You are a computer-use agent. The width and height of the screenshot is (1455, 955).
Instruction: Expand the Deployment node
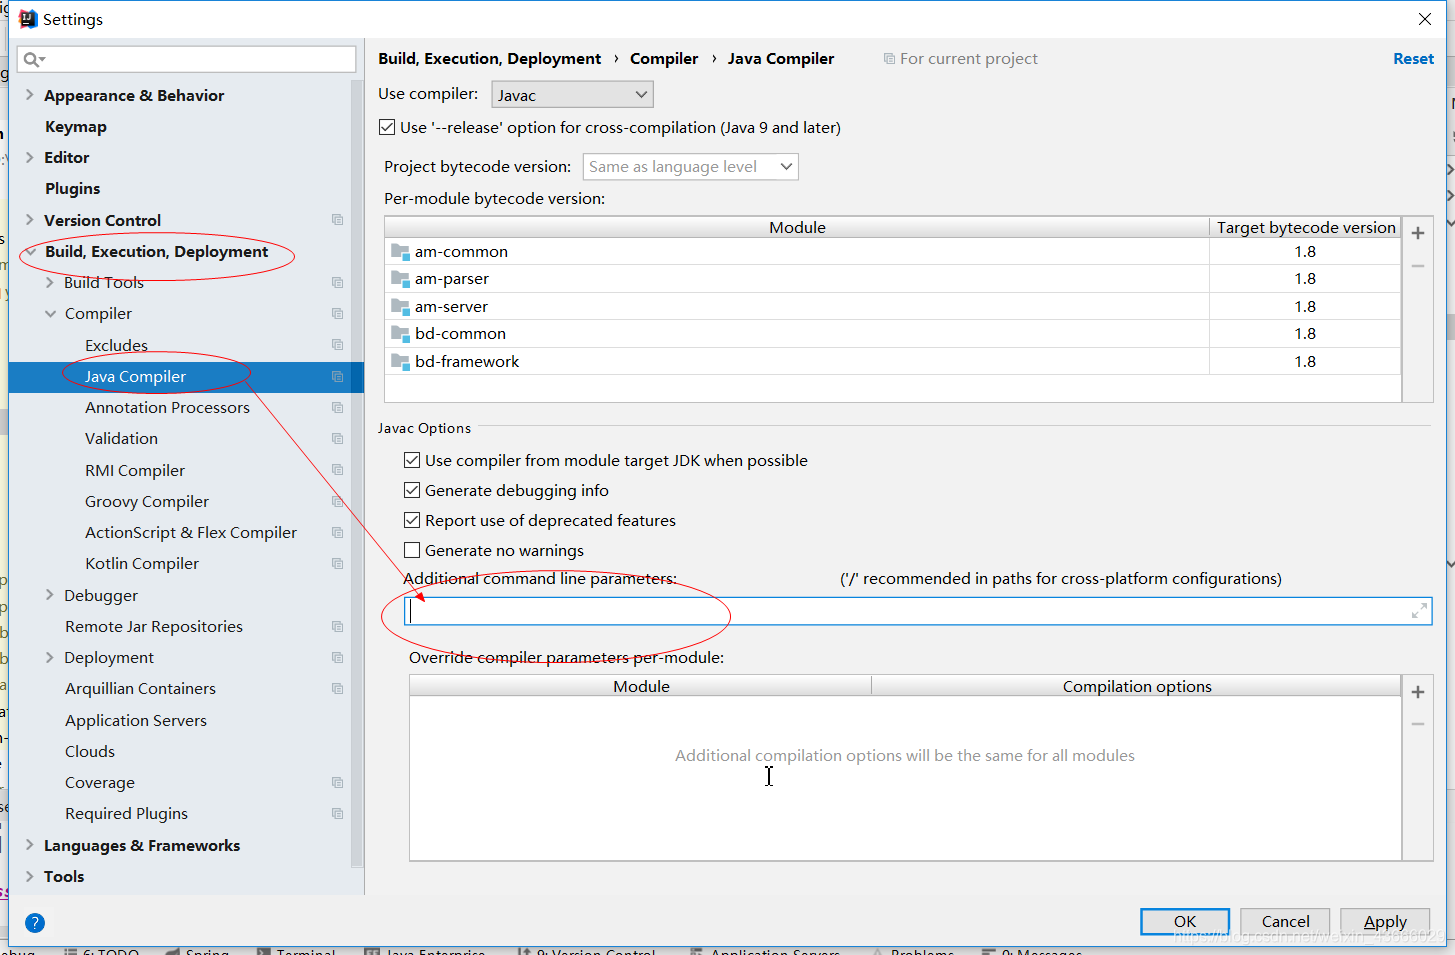pos(50,658)
